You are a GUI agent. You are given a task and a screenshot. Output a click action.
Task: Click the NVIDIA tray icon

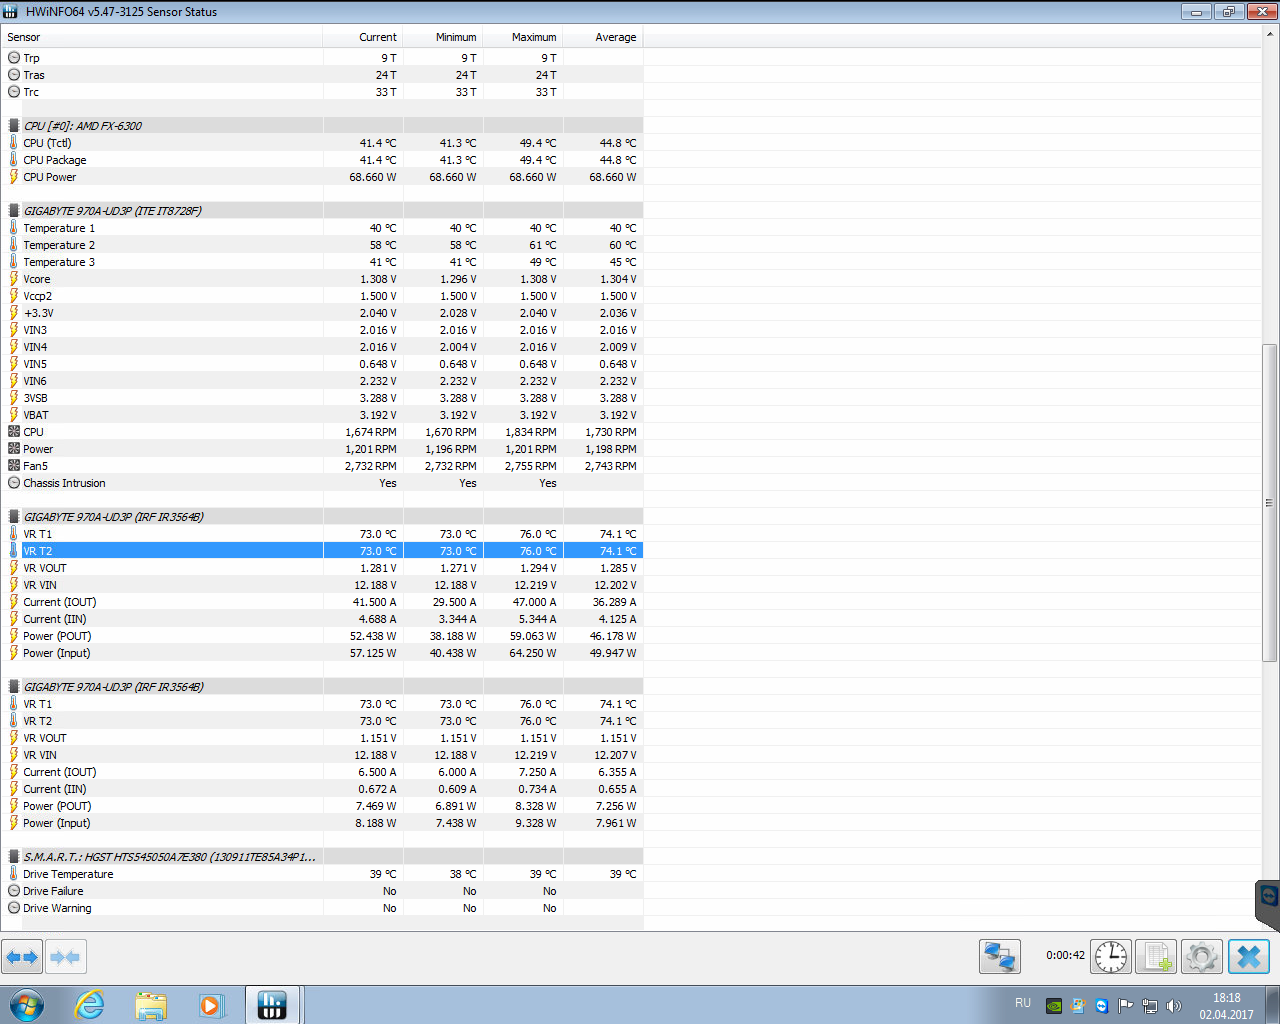(1054, 1006)
